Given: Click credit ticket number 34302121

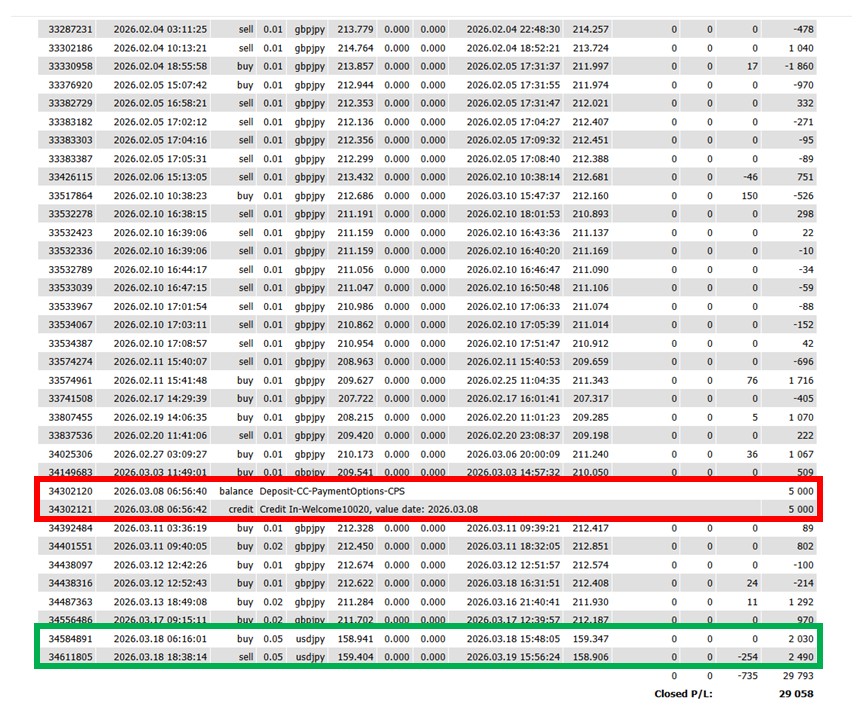Looking at the screenshot, I should pos(71,510).
